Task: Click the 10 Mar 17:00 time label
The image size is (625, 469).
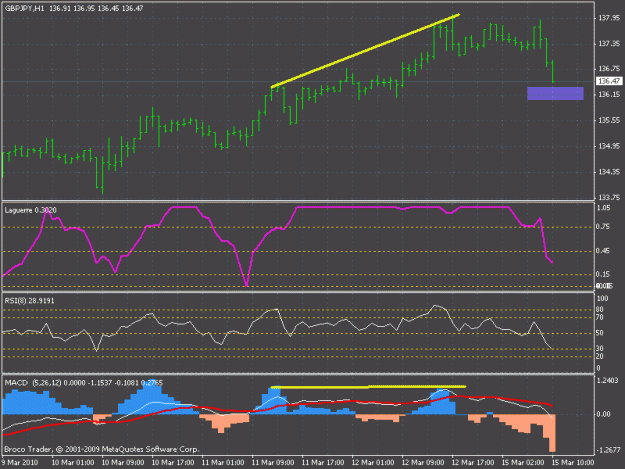Action: tap(173, 463)
